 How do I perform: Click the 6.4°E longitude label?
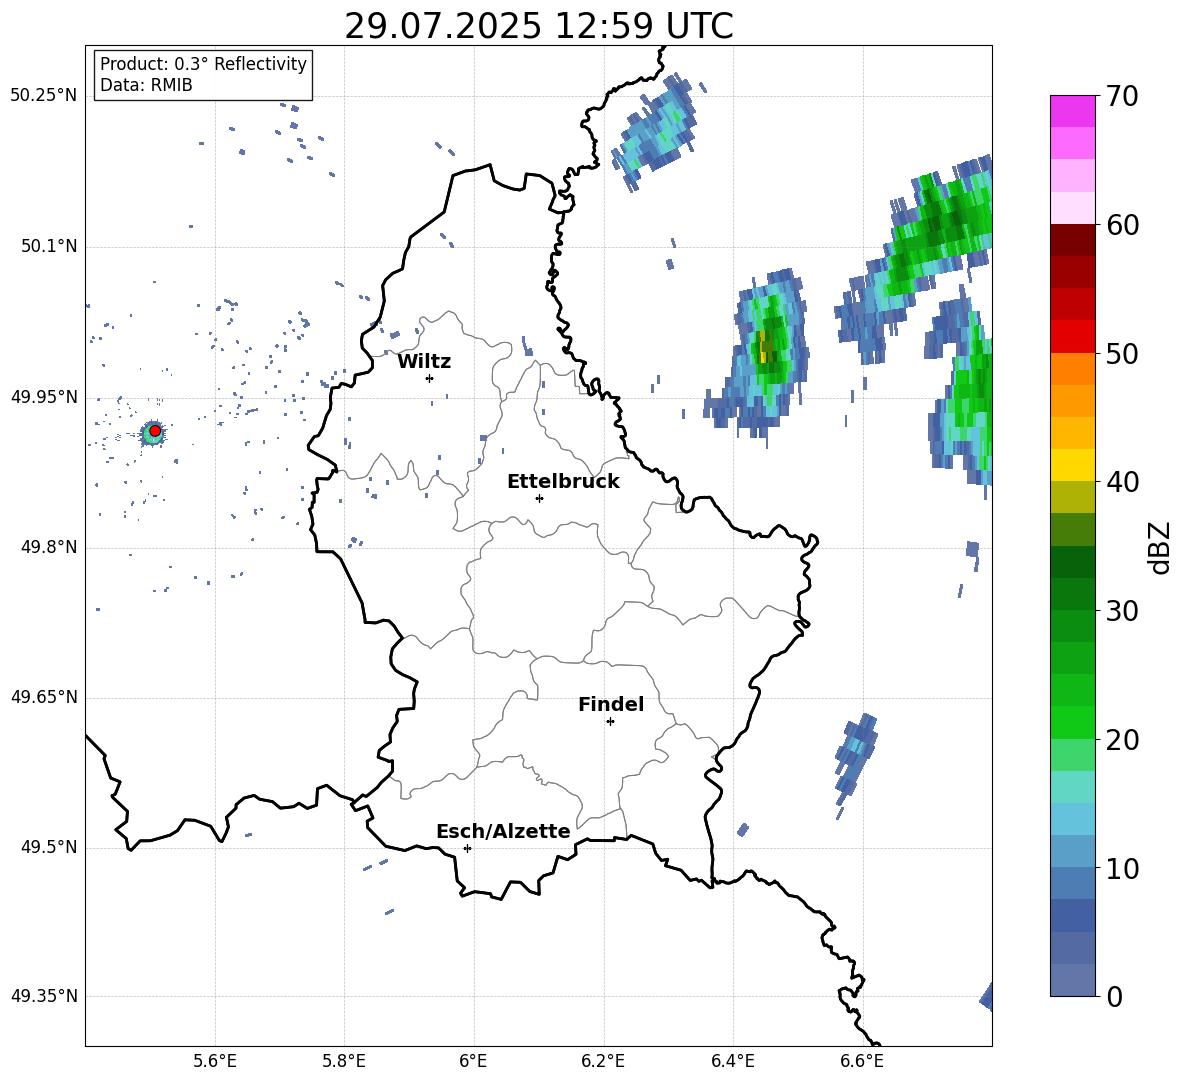point(732,1061)
